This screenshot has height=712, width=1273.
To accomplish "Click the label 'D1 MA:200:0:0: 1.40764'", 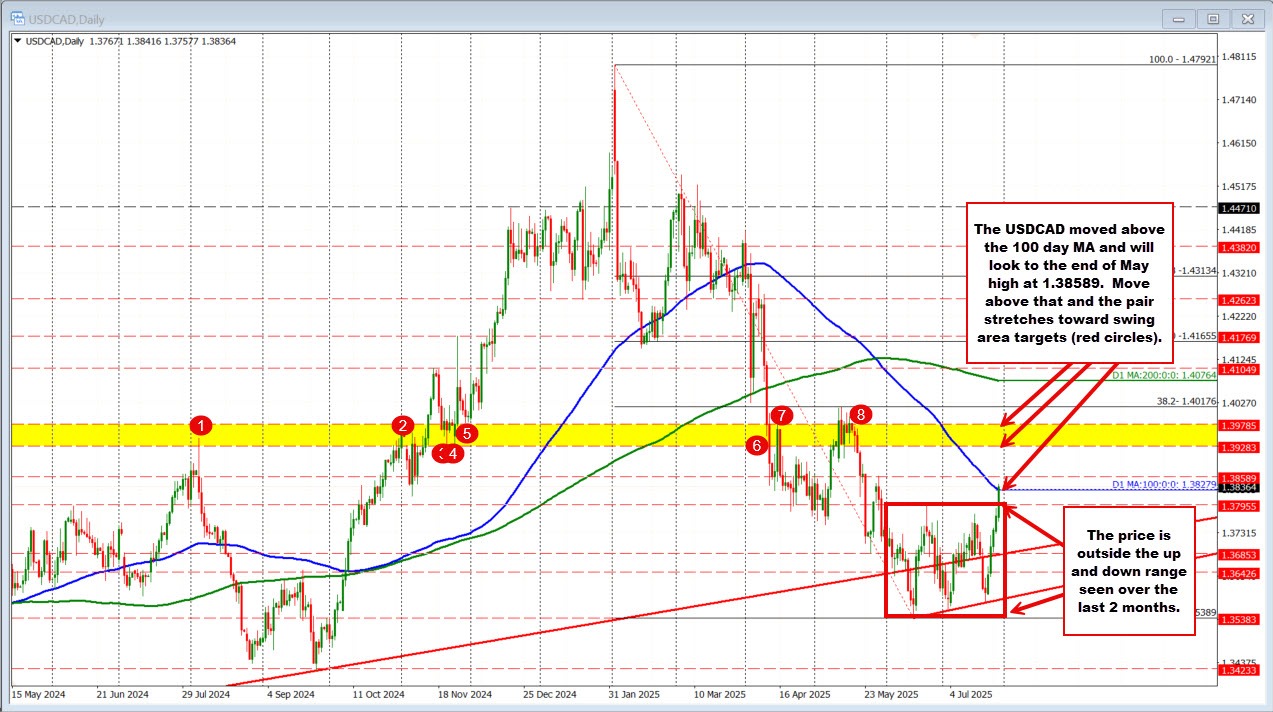I will [x=1163, y=375].
